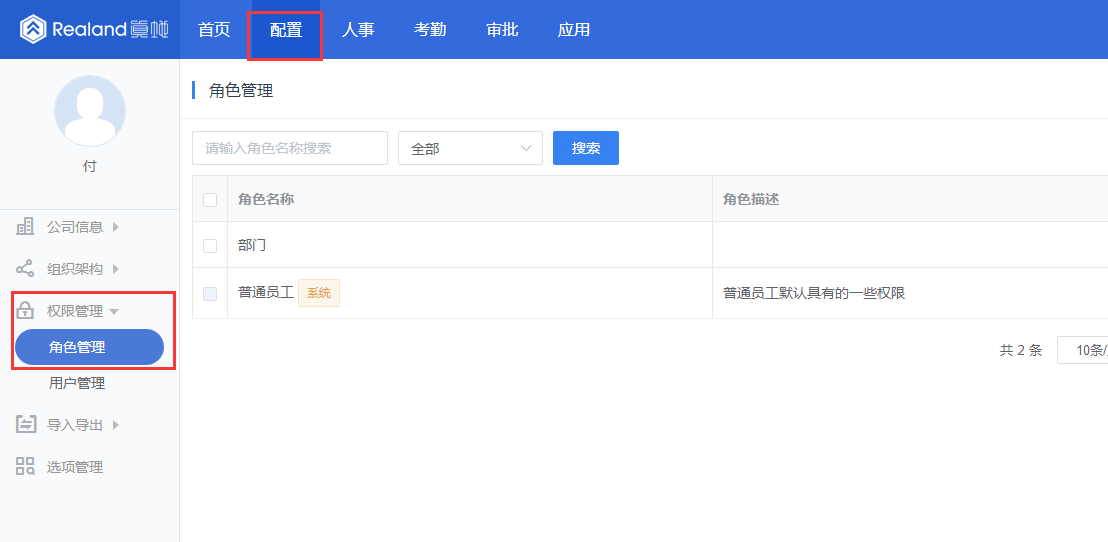Open 用户管理 in the sidebar
Image resolution: width=1108 pixels, height=542 pixels.
[77, 384]
